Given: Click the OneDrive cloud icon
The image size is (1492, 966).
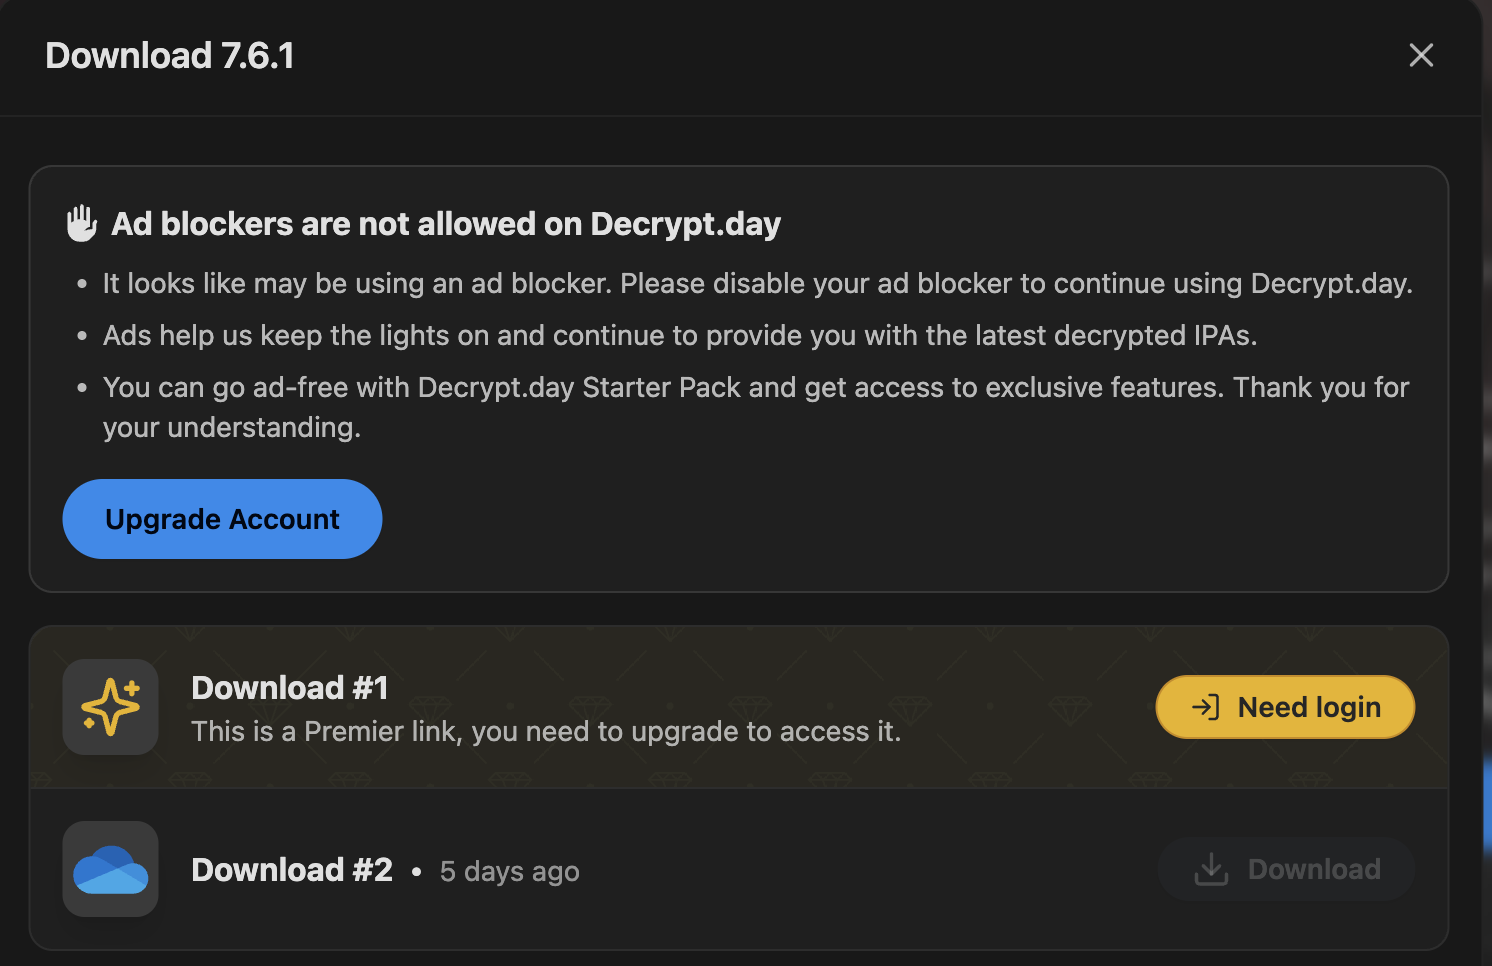Looking at the screenshot, I should coord(110,869).
